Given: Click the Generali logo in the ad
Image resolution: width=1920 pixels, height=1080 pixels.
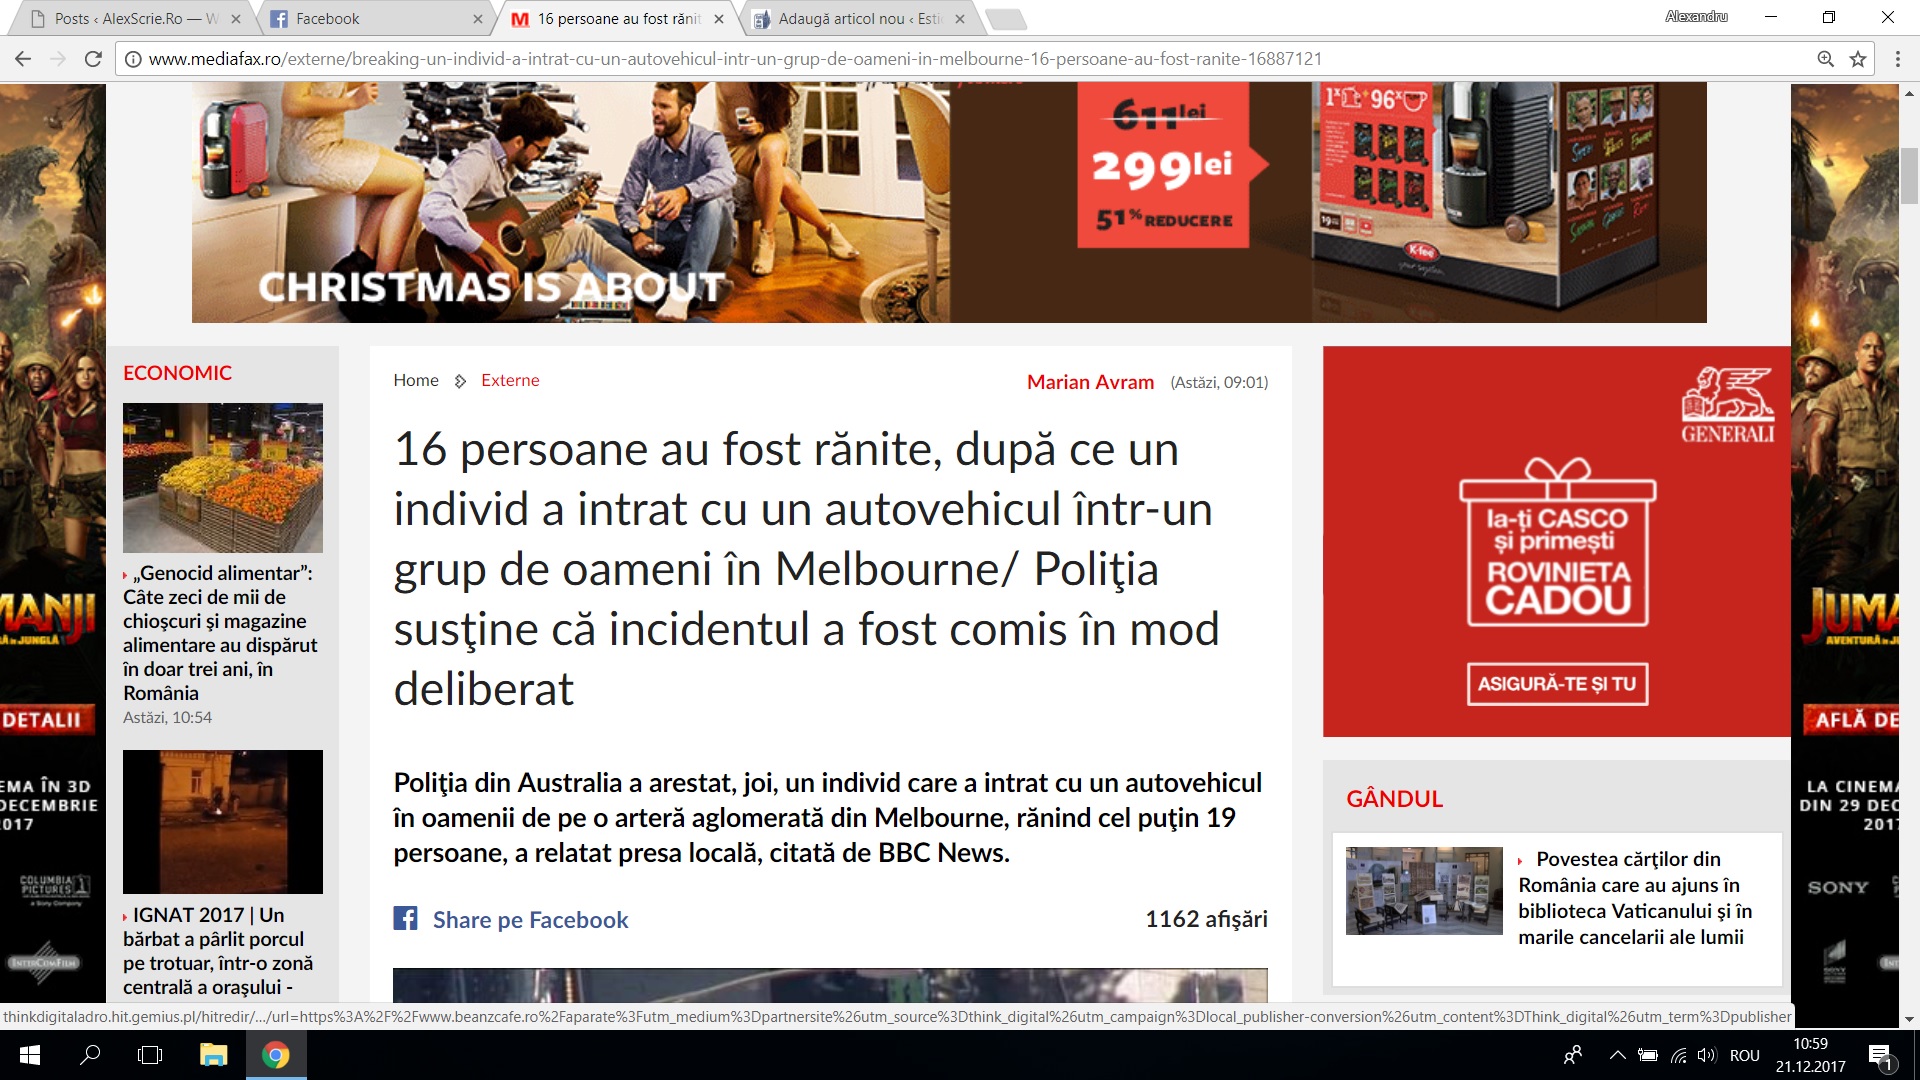Looking at the screenshot, I should [x=1727, y=405].
